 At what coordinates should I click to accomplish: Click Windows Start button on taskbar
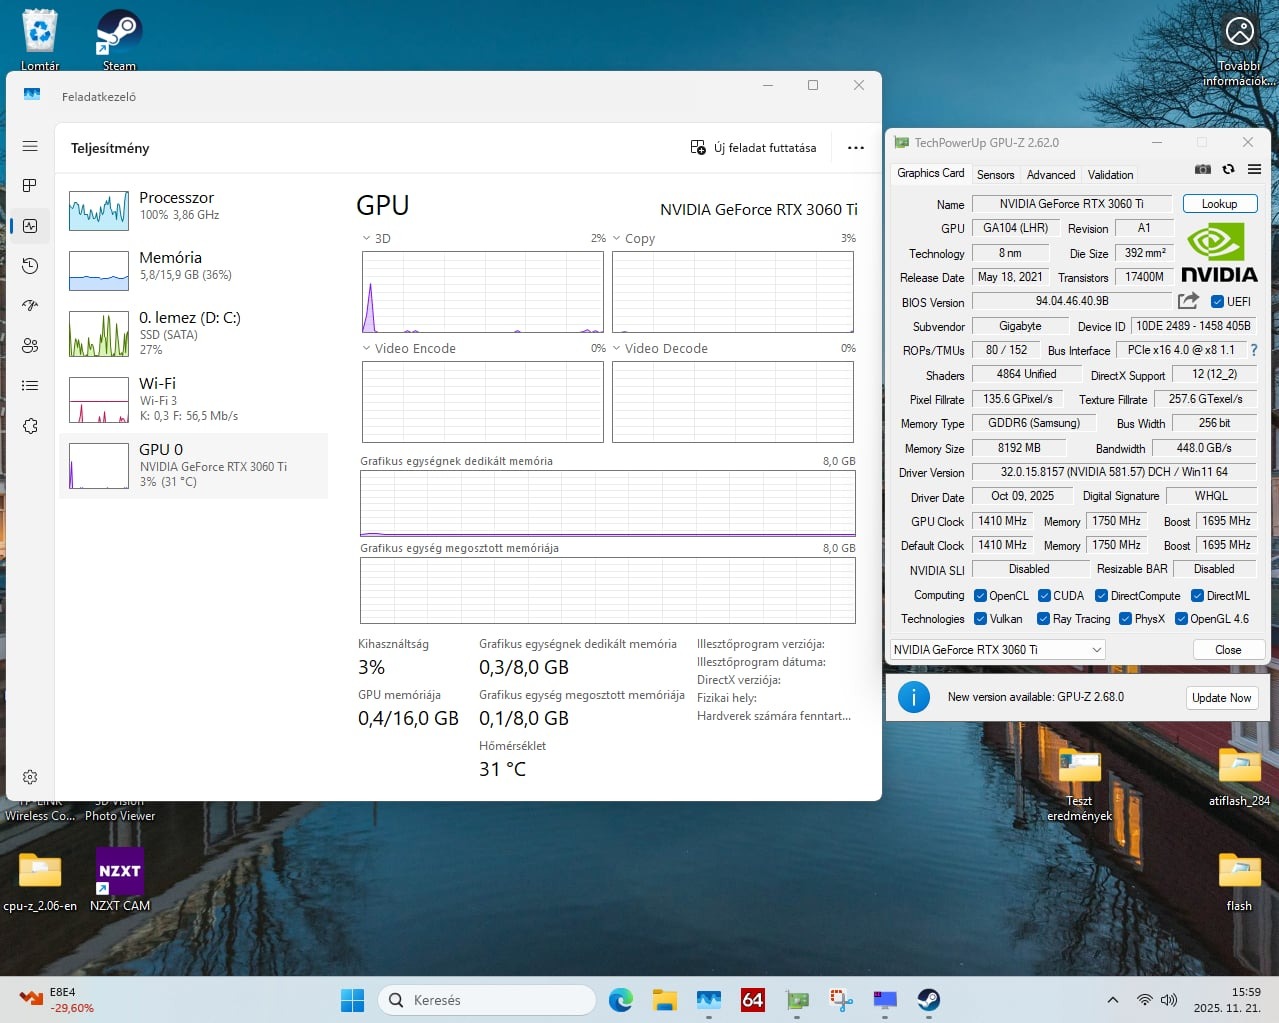[x=352, y=1000]
